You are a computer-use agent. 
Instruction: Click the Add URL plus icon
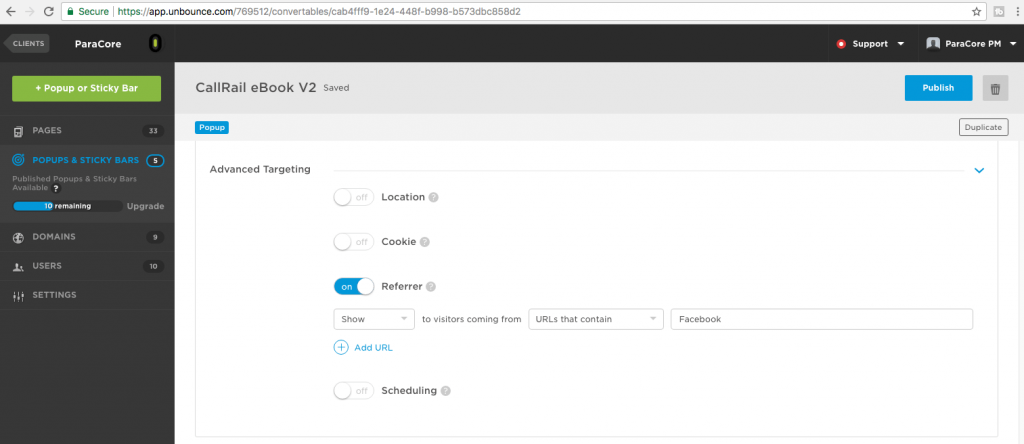341,347
